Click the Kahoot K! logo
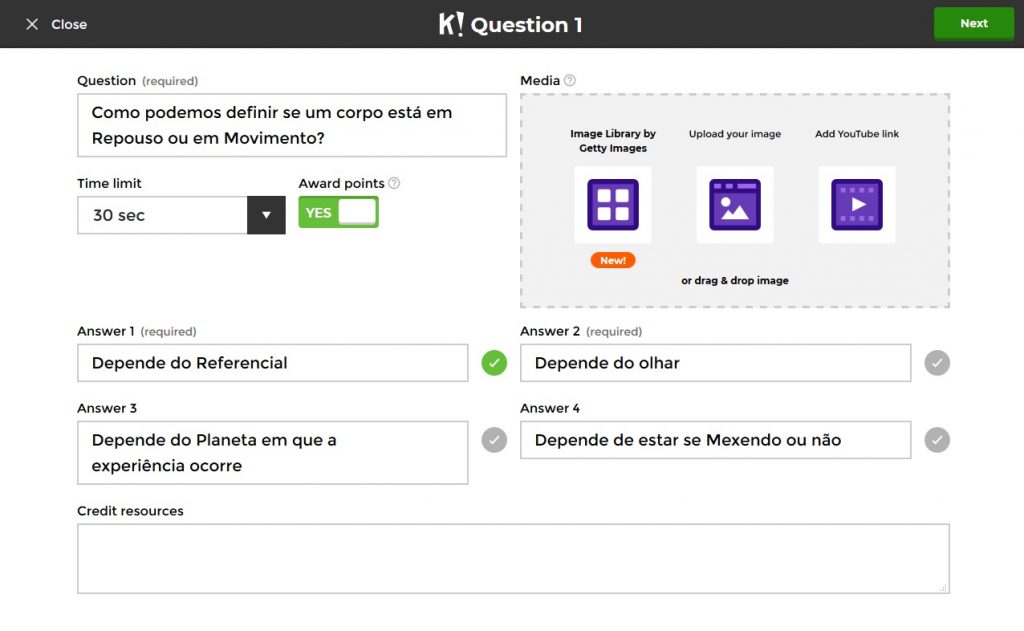Screen dimensions: 1024x631 coord(451,24)
